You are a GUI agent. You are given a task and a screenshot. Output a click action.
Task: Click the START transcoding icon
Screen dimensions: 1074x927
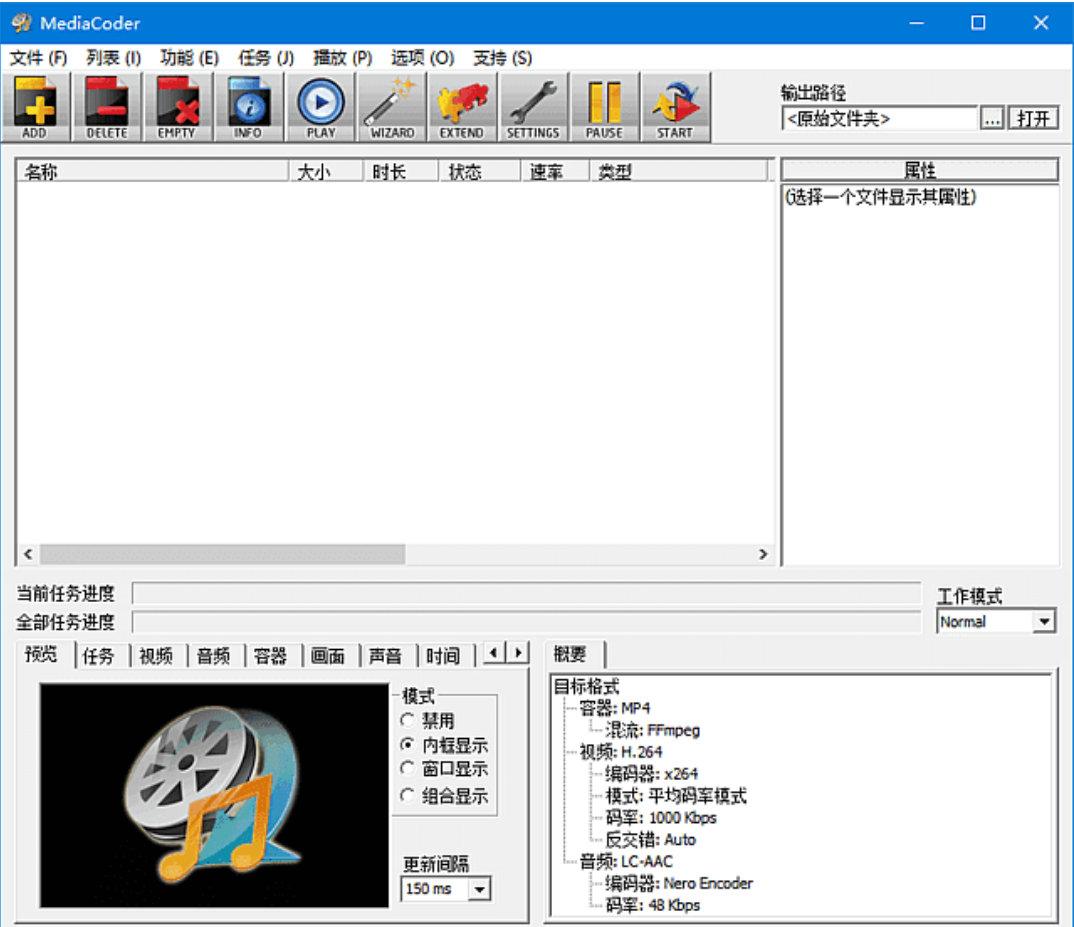tap(675, 105)
